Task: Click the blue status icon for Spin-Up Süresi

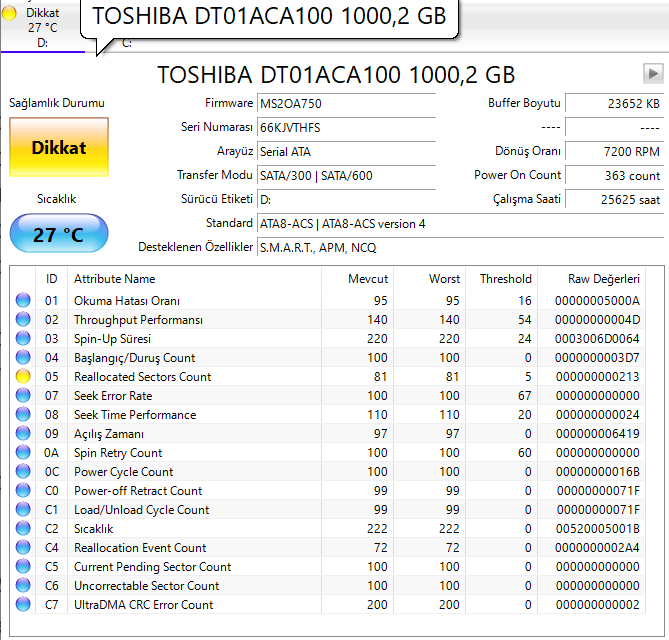Action: point(23,338)
